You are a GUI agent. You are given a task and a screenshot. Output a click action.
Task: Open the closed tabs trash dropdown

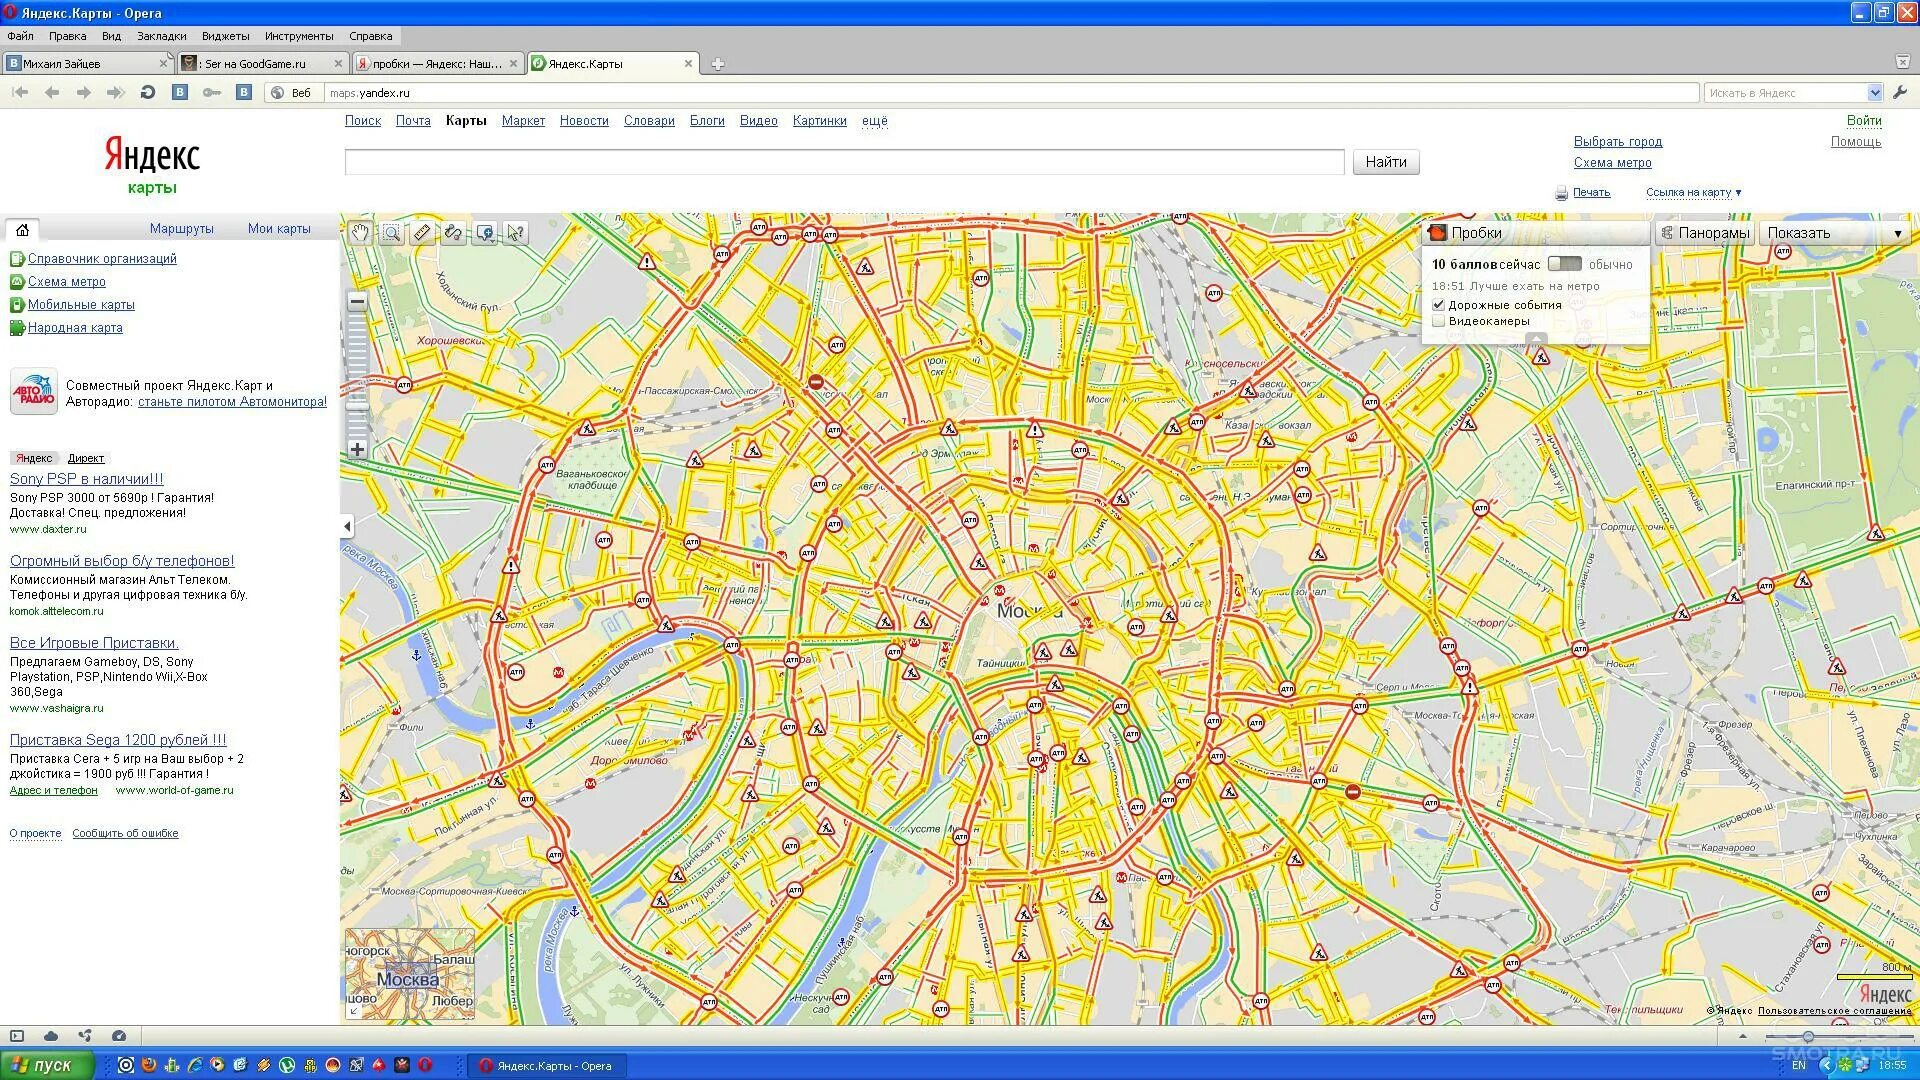[x=1902, y=62]
